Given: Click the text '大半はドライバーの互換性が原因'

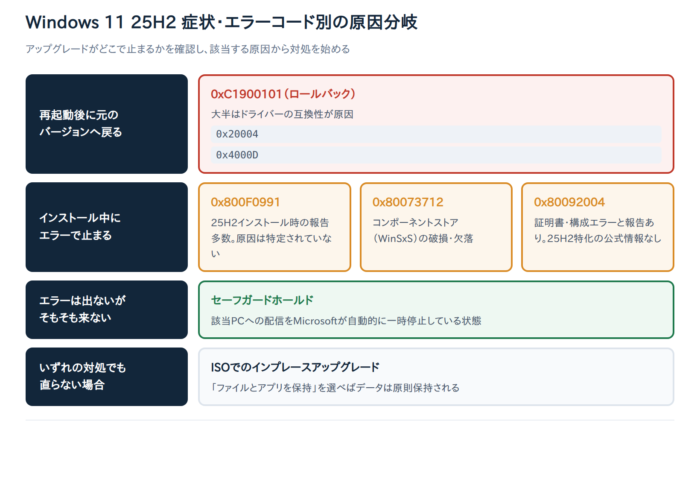Looking at the screenshot, I should point(282,114).
